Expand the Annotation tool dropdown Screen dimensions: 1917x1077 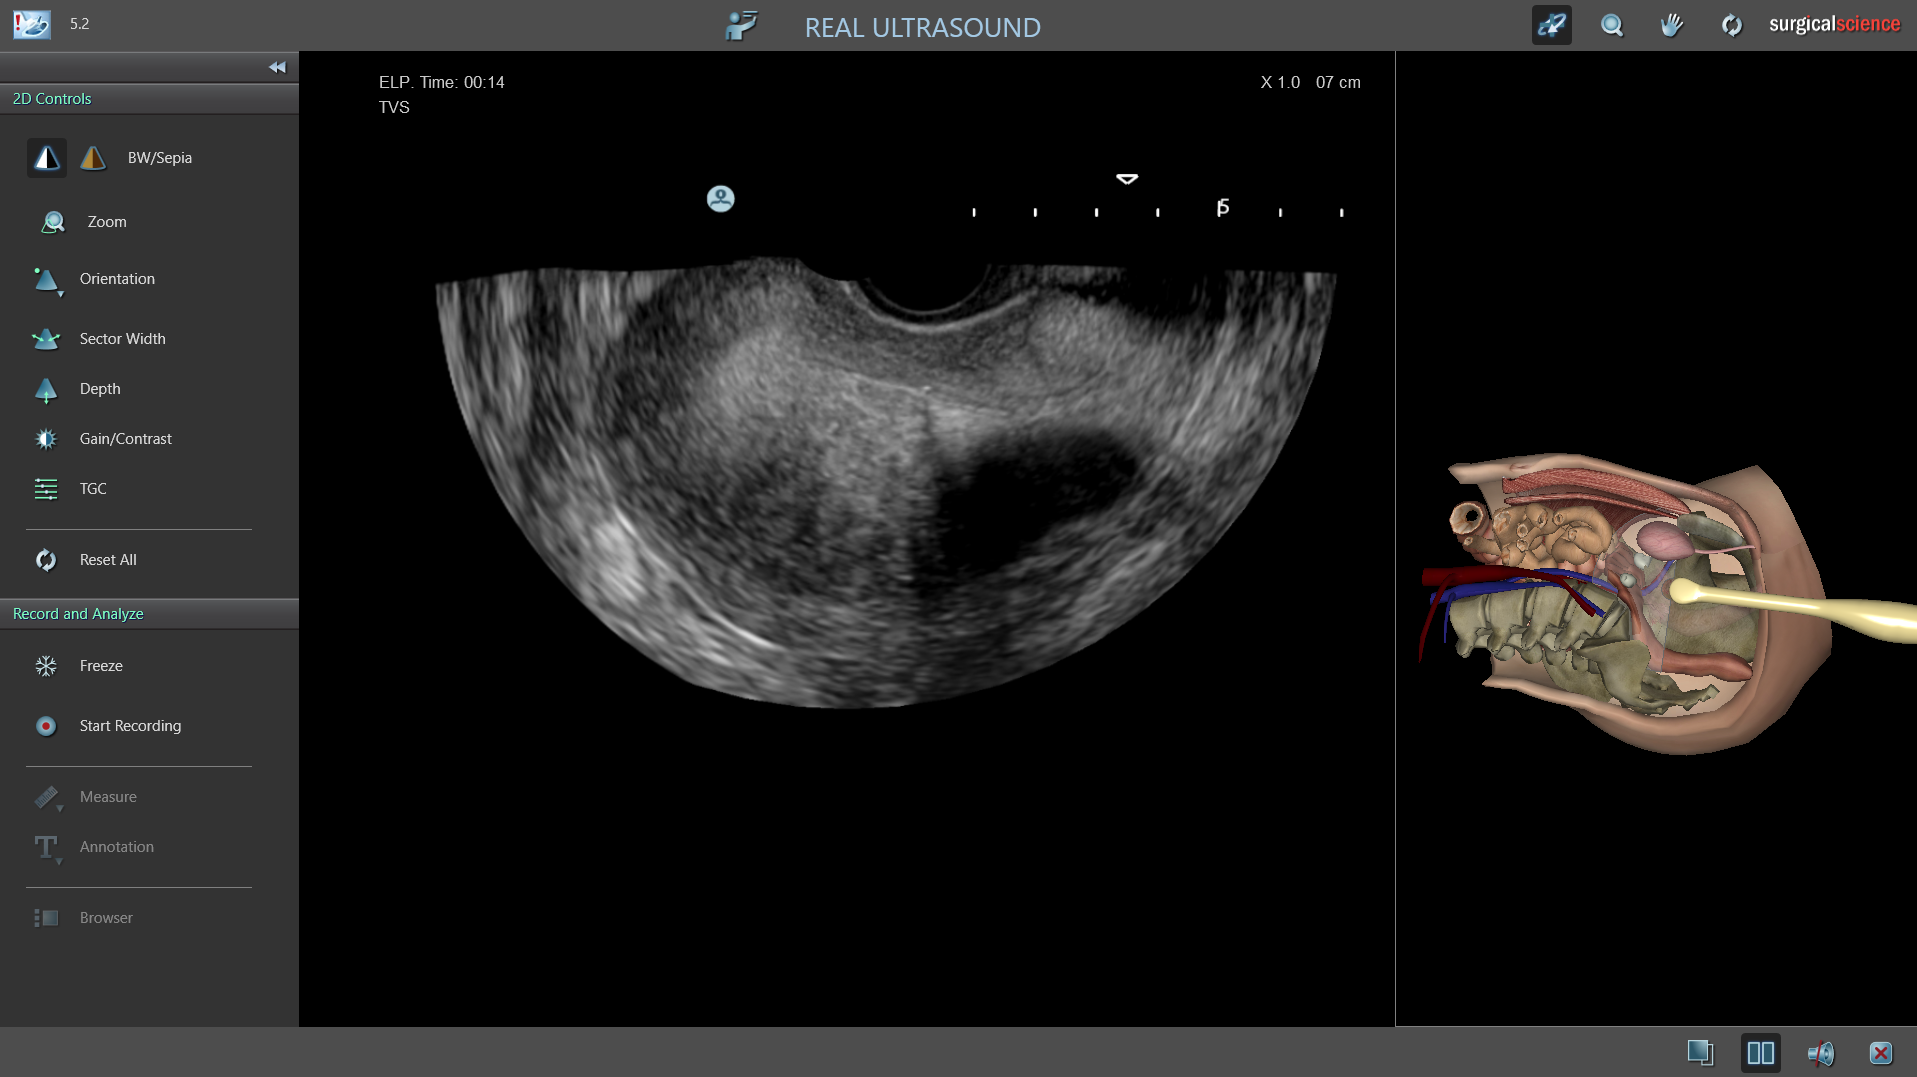pos(47,848)
